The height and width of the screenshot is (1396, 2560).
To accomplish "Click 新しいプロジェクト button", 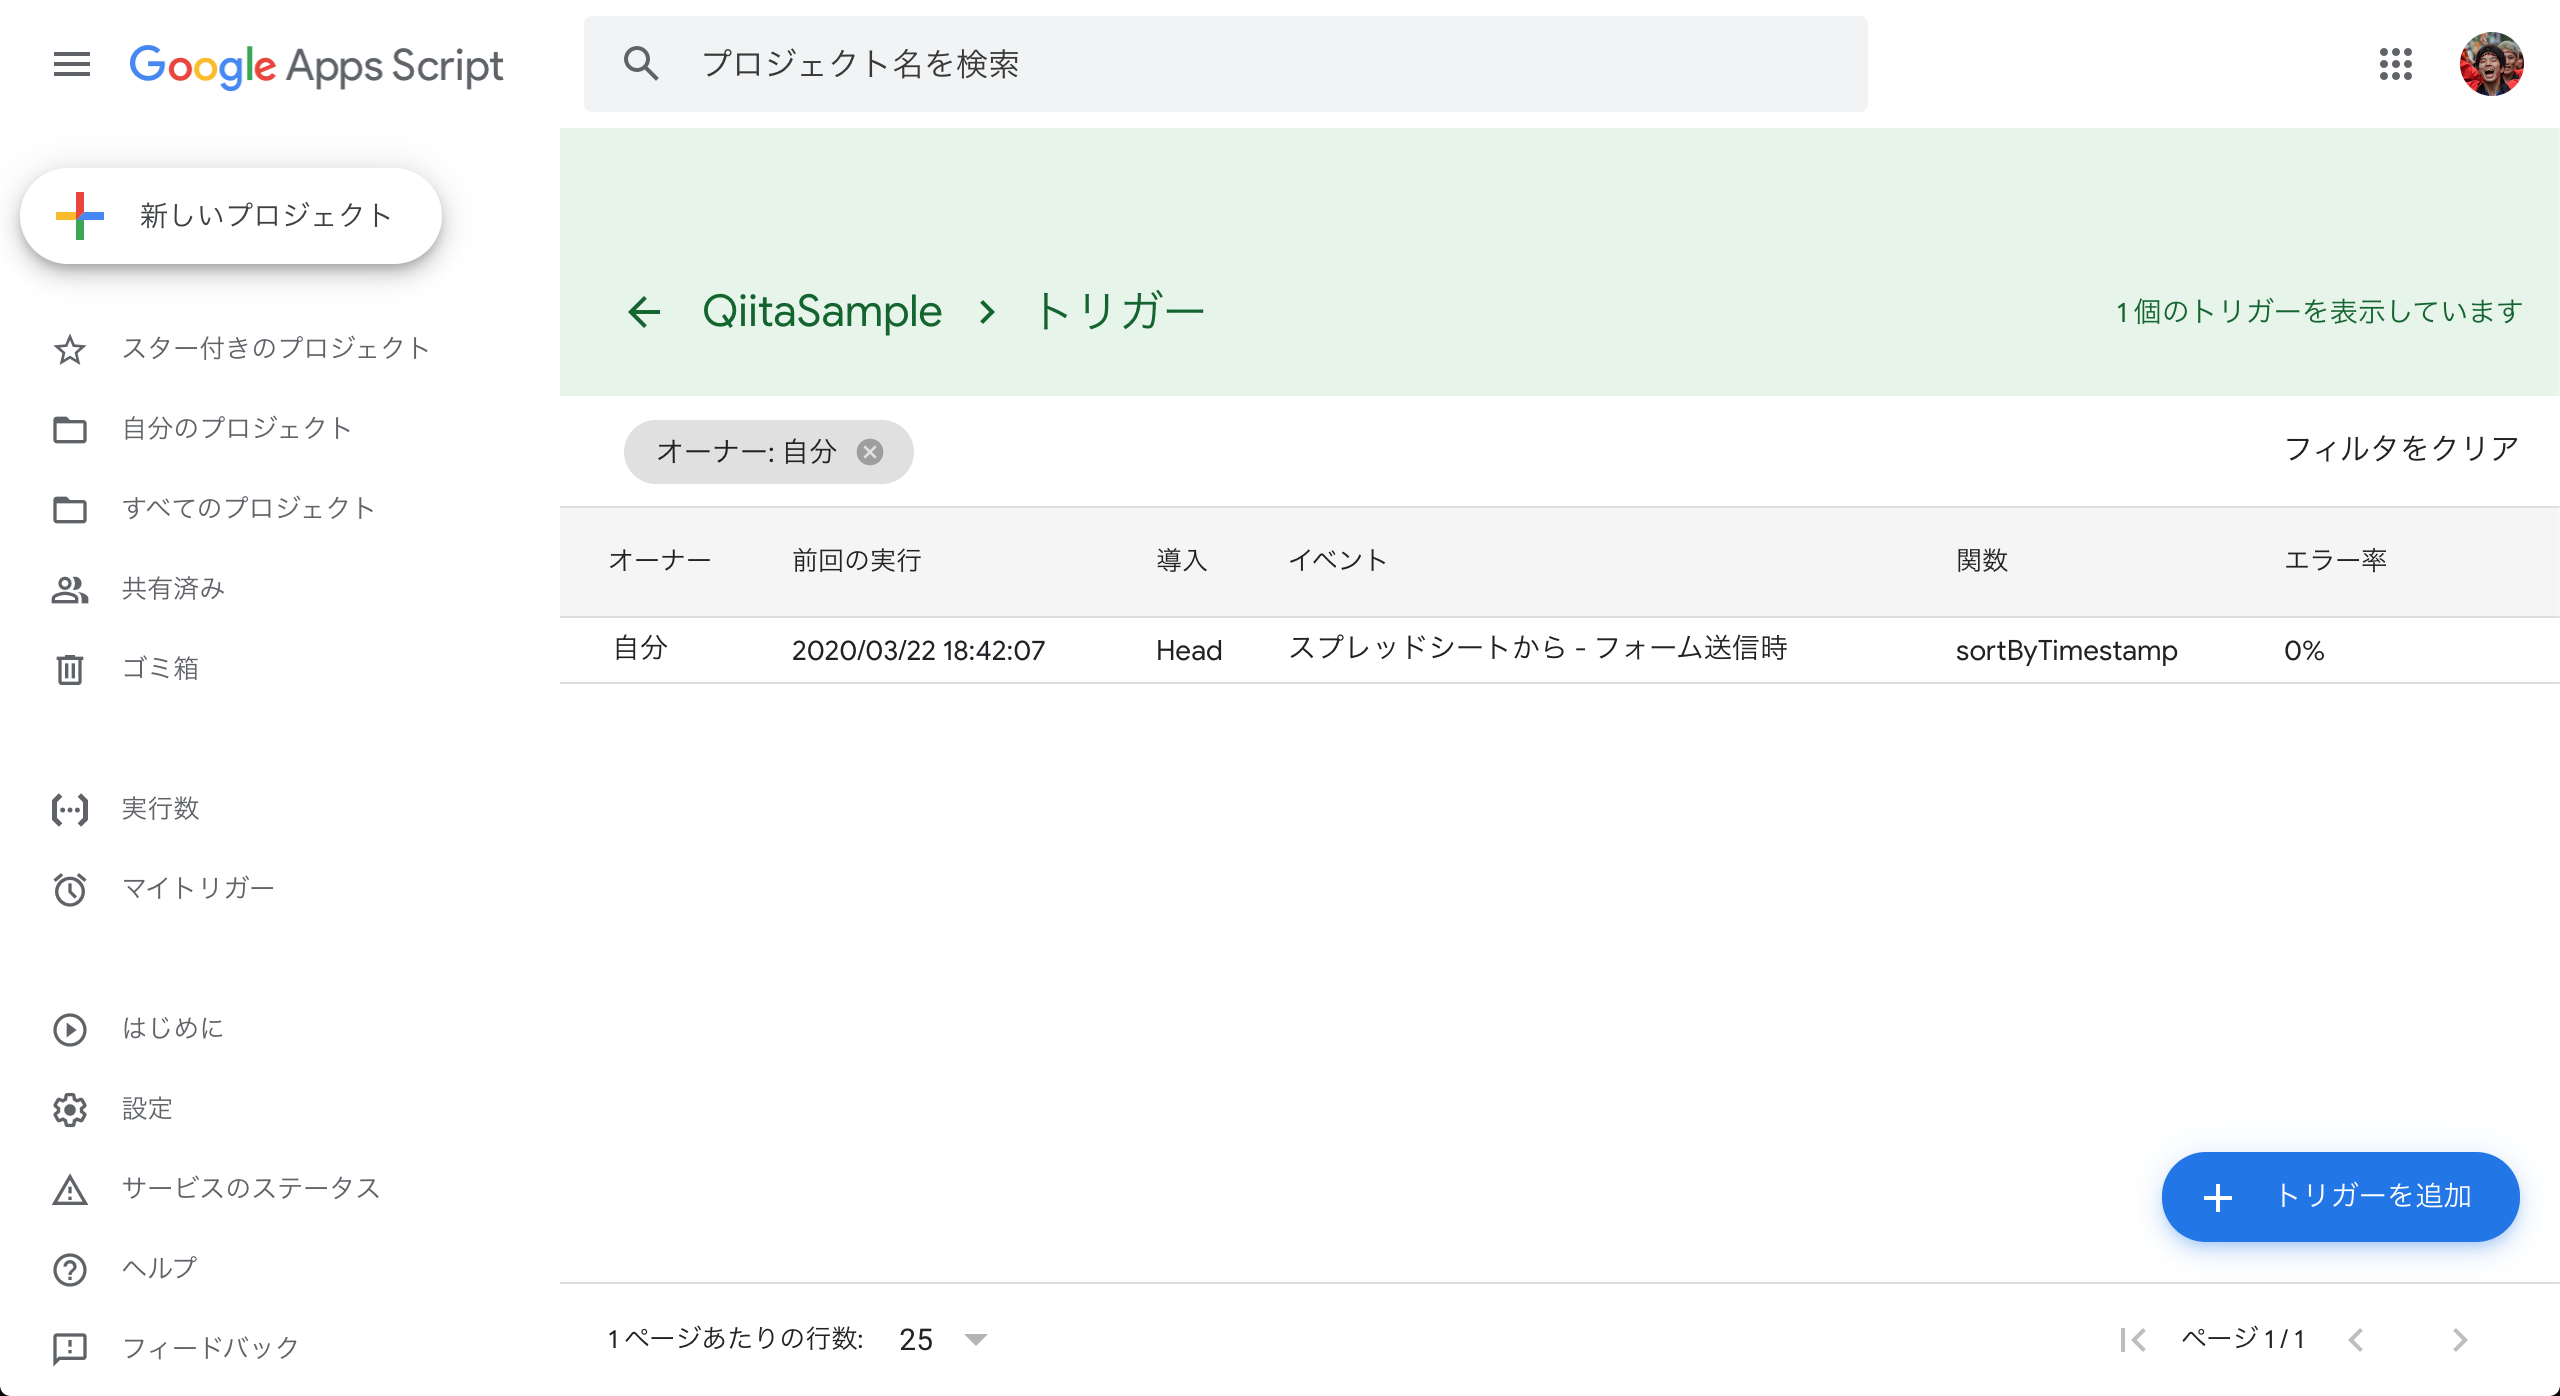I will coord(231,216).
